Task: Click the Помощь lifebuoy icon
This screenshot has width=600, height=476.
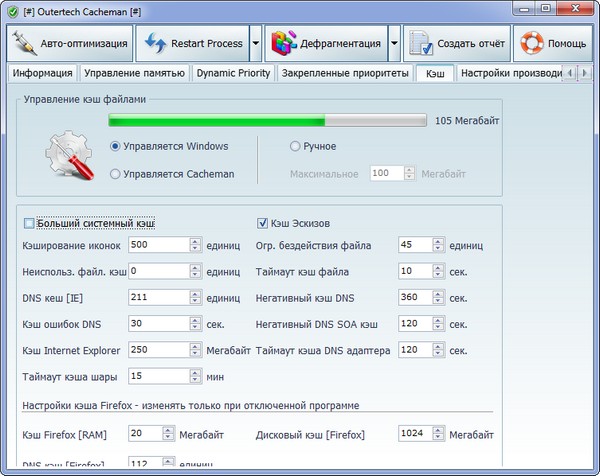Action: click(533, 44)
